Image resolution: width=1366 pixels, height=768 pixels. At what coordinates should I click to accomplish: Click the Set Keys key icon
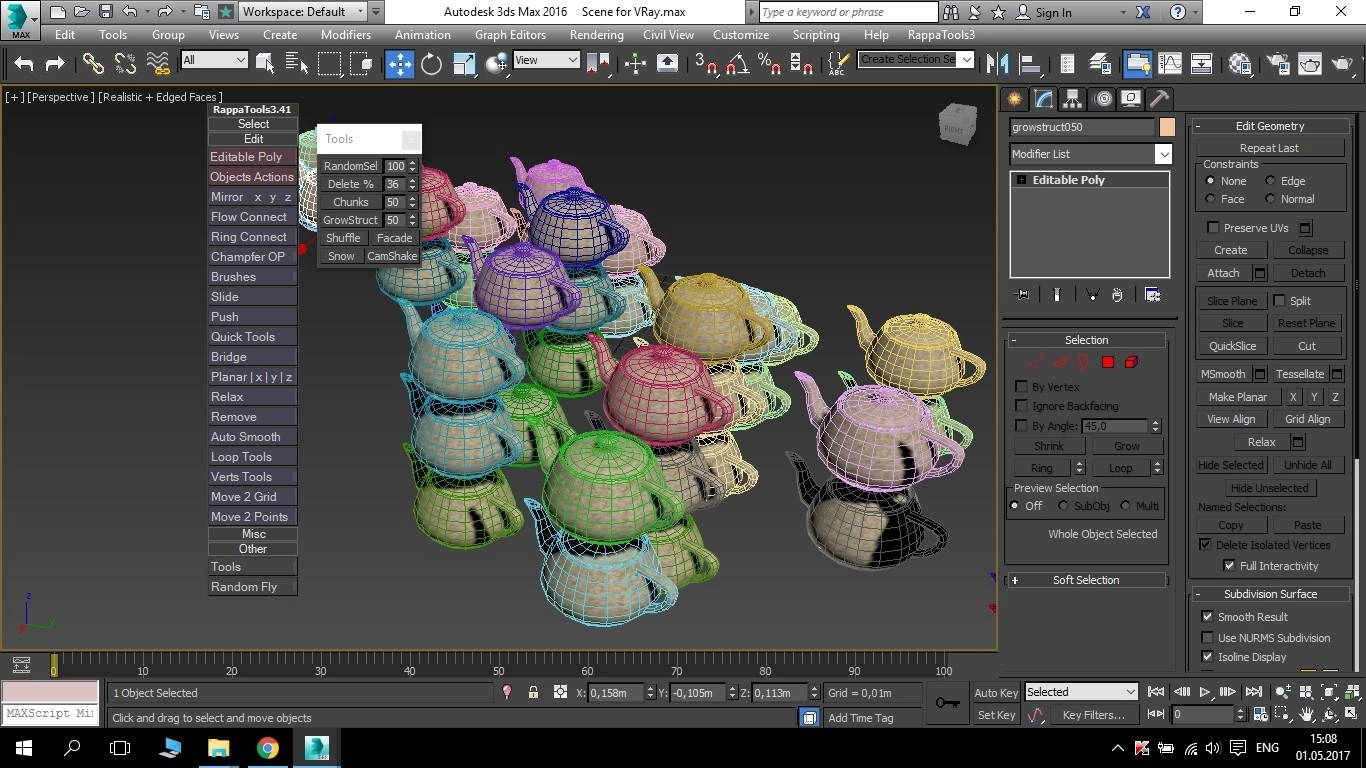(947, 703)
